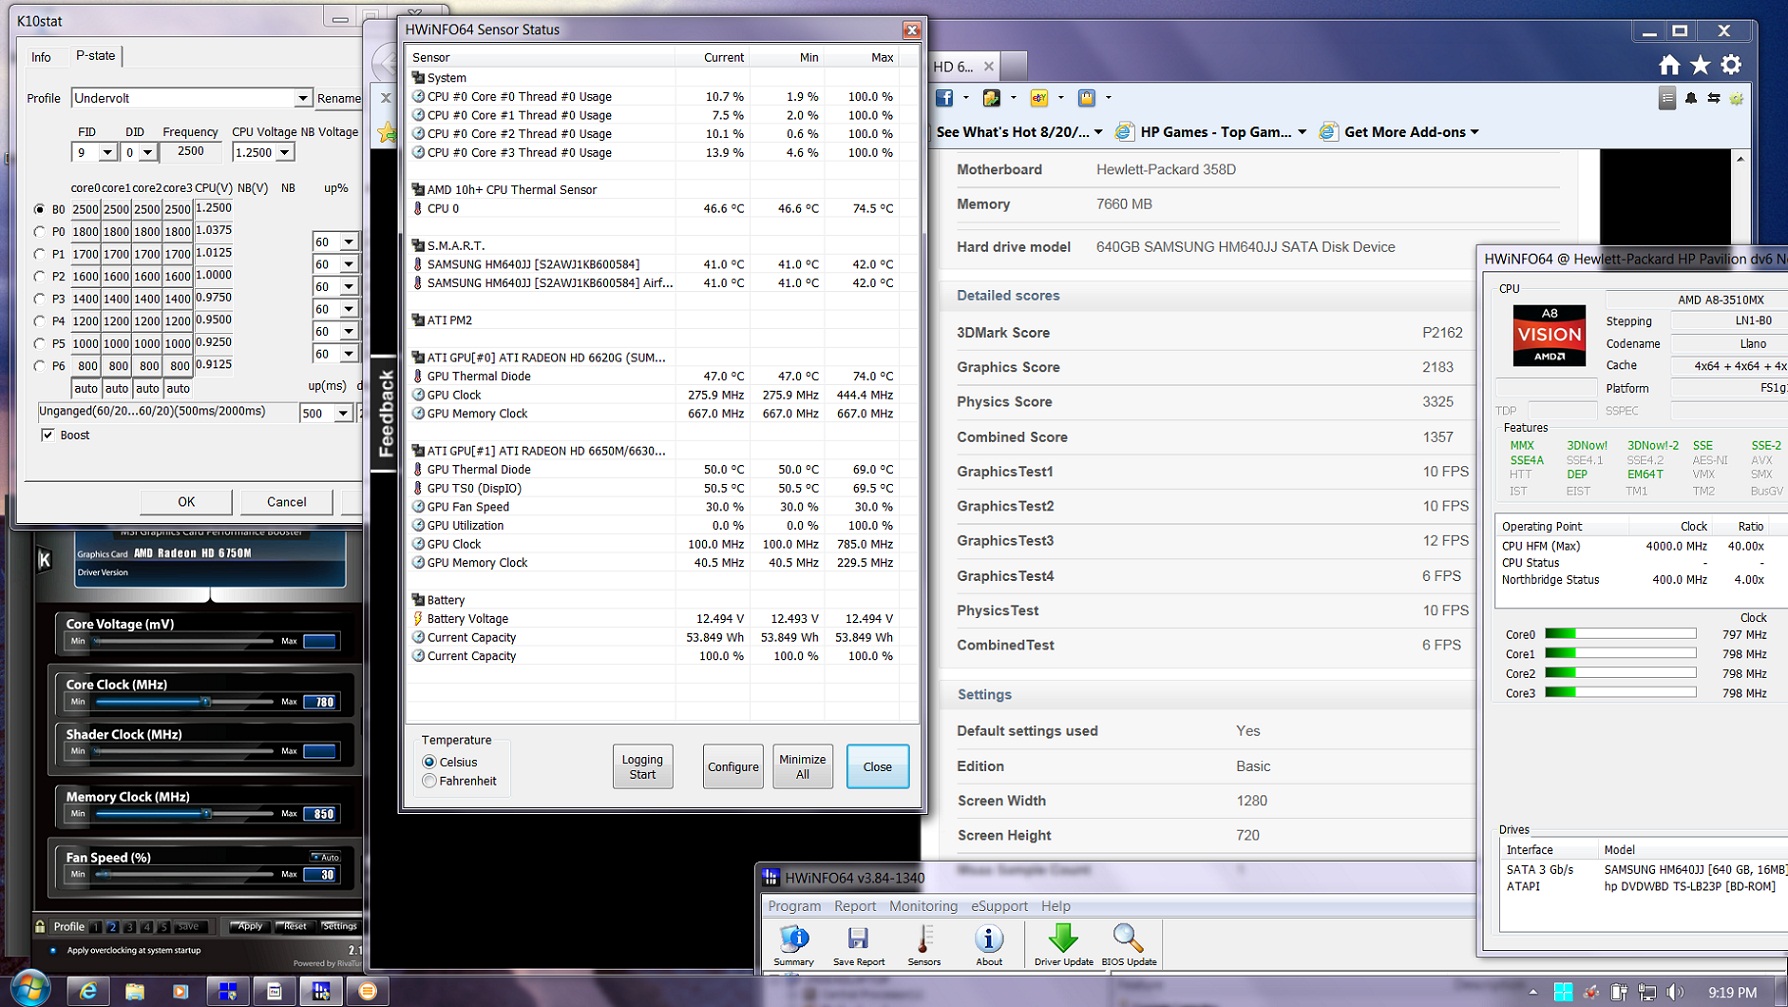1788x1007 pixels.
Task: Click the shopping bag toolbar icon
Action: (1087, 98)
